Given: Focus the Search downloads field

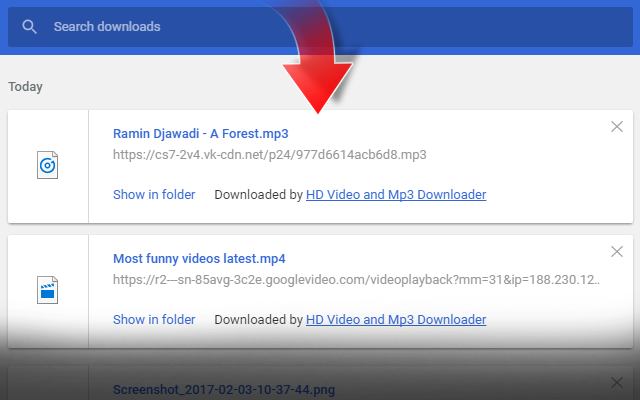Looking at the screenshot, I should coord(320,27).
